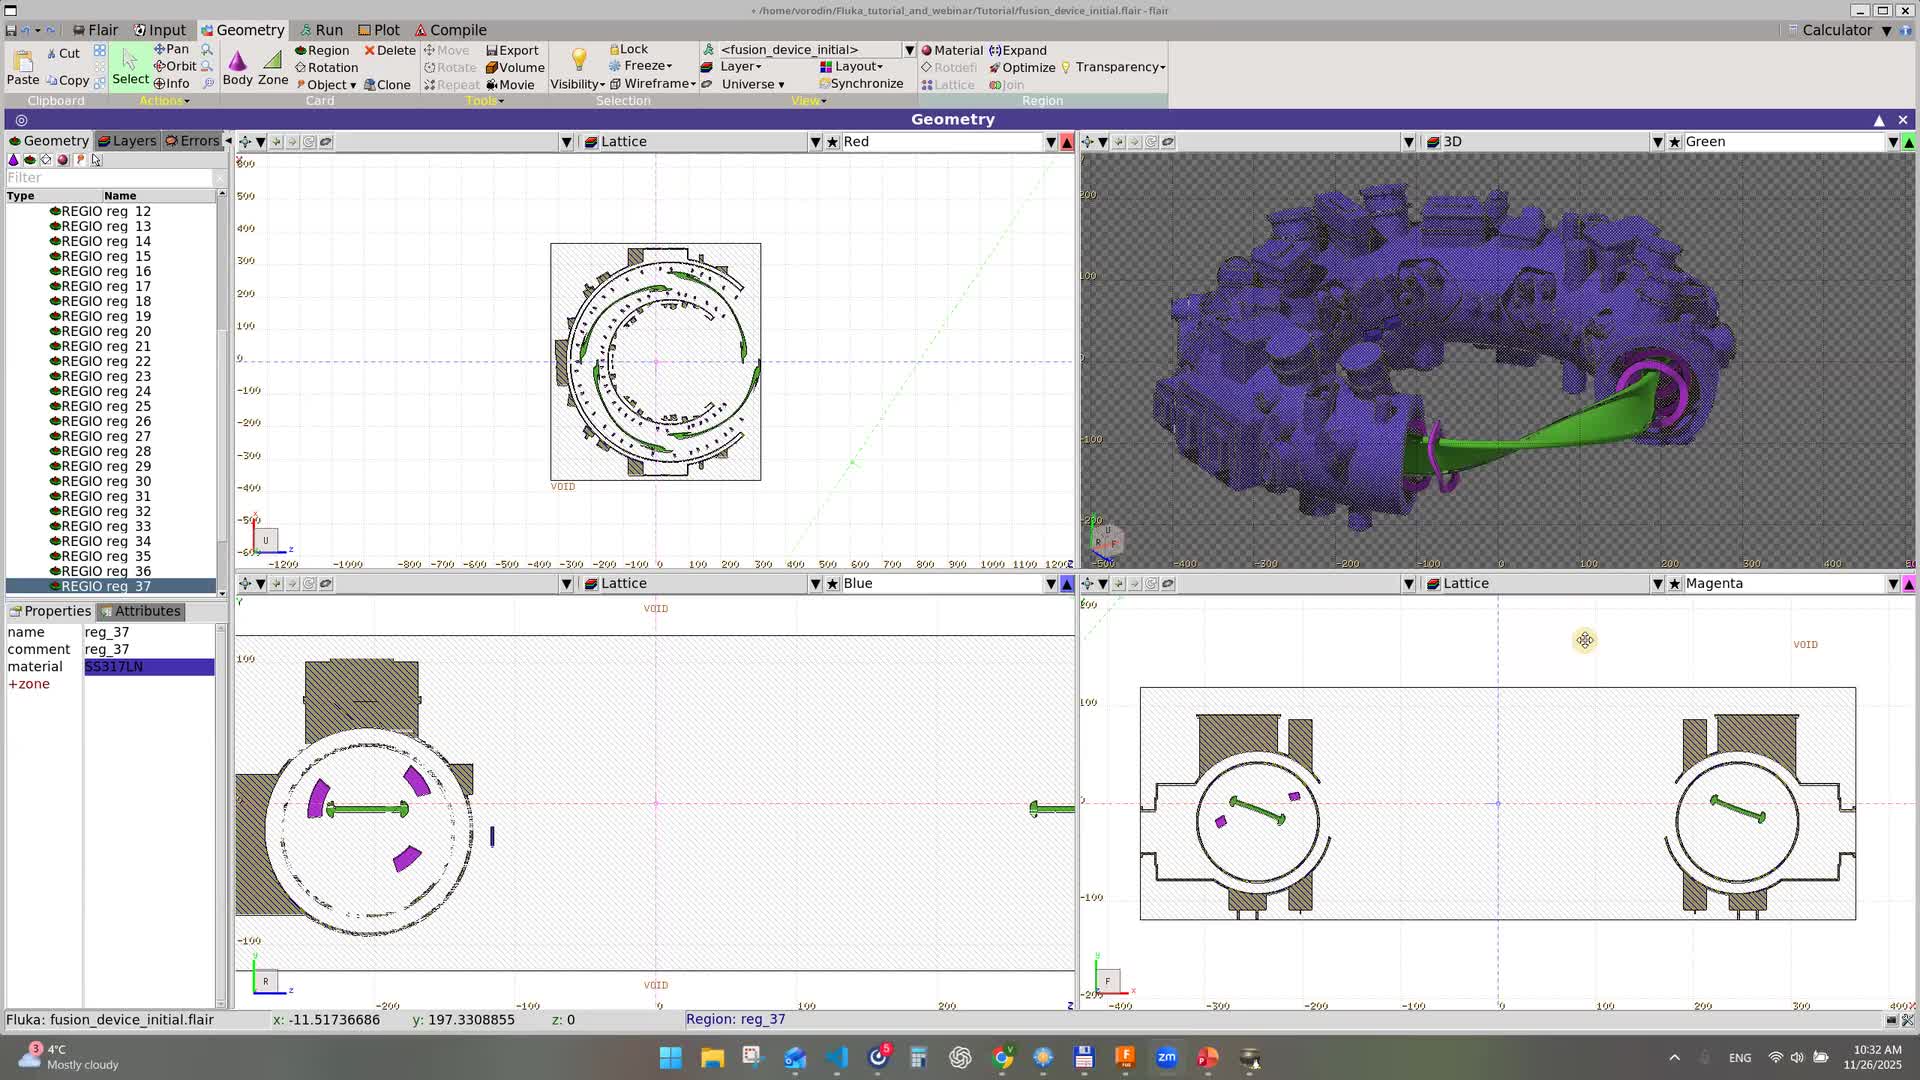Image resolution: width=1920 pixels, height=1080 pixels.
Task: Open Google Chrome from the taskbar
Action: (x=1002, y=1057)
